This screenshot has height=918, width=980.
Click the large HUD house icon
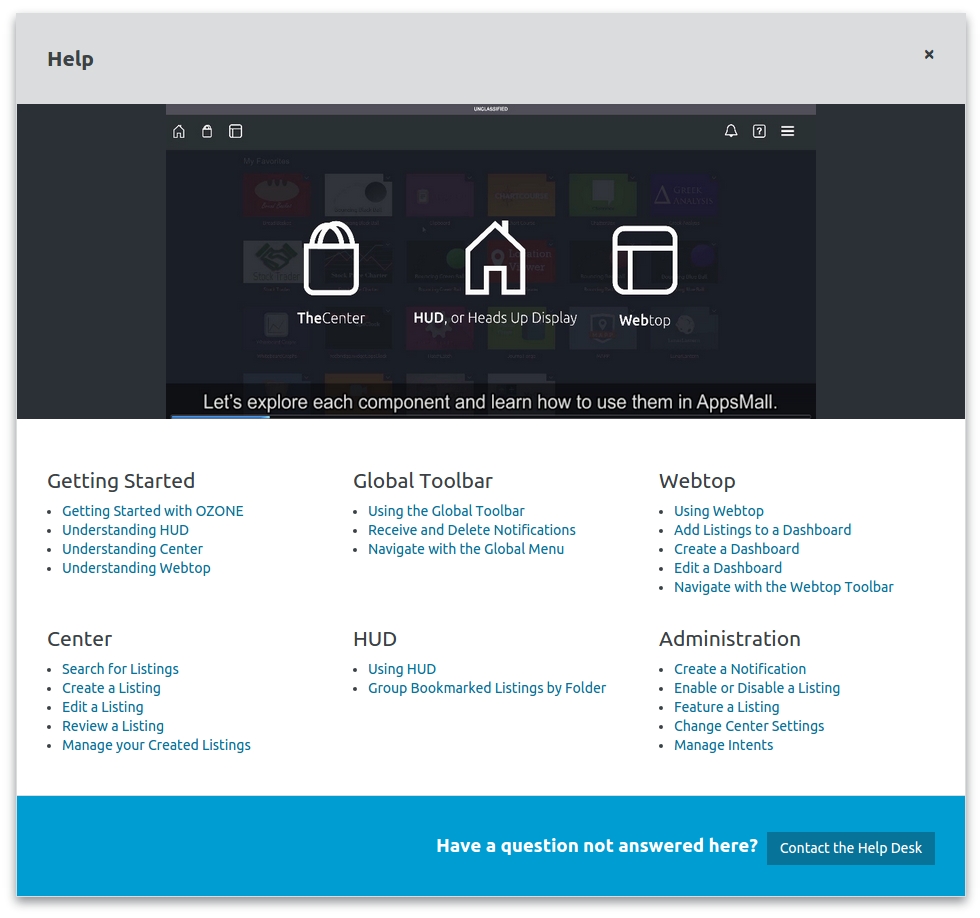pos(495,257)
